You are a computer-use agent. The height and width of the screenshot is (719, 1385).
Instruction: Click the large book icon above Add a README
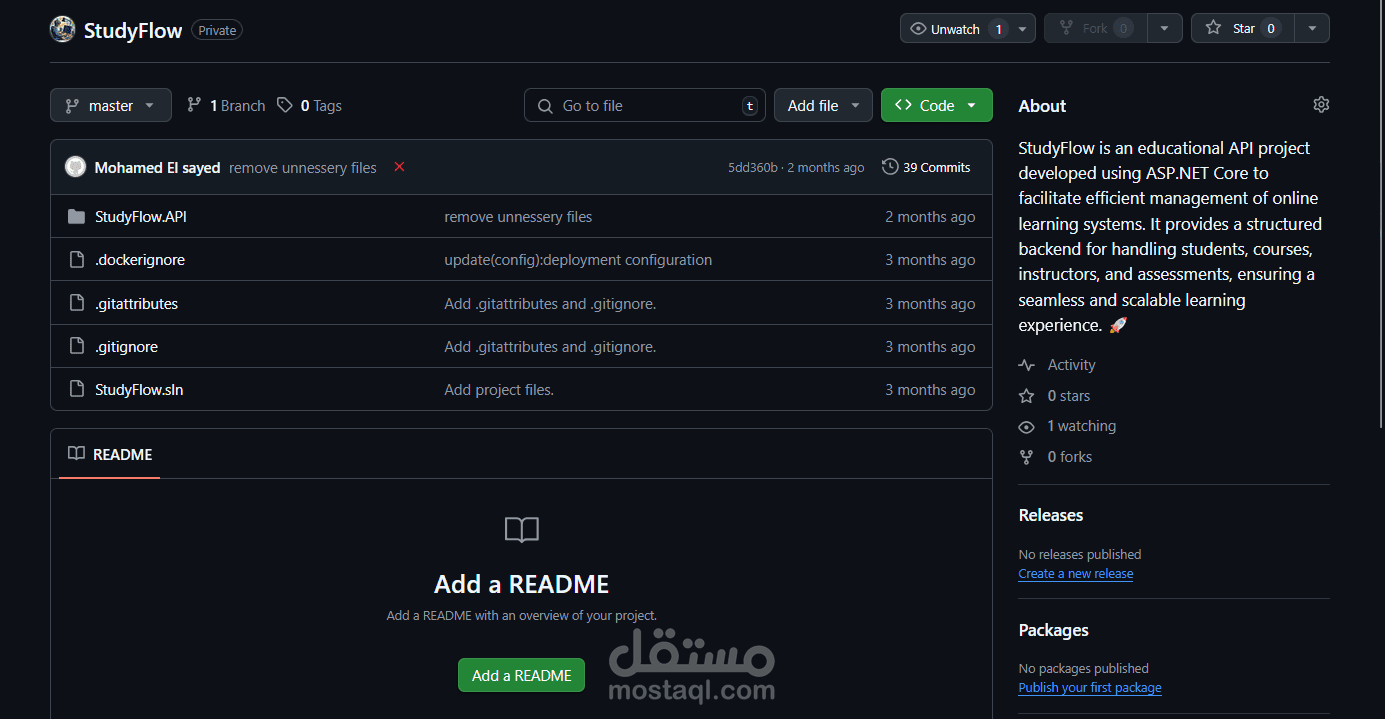click(x=522, y=530)
